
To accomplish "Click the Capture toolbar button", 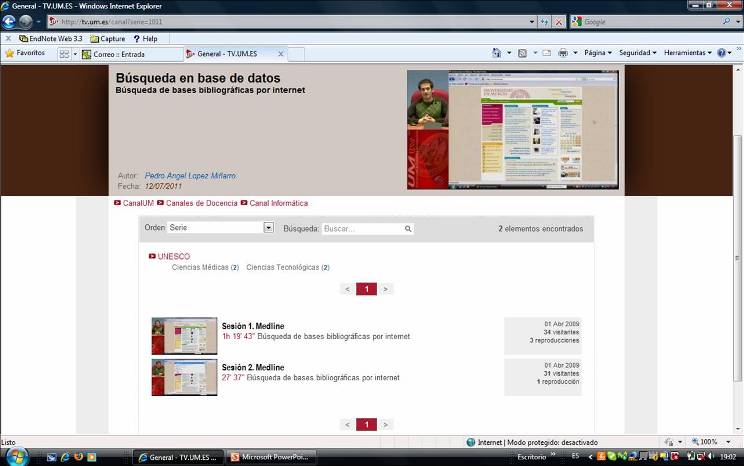I will tap(107, 38).
